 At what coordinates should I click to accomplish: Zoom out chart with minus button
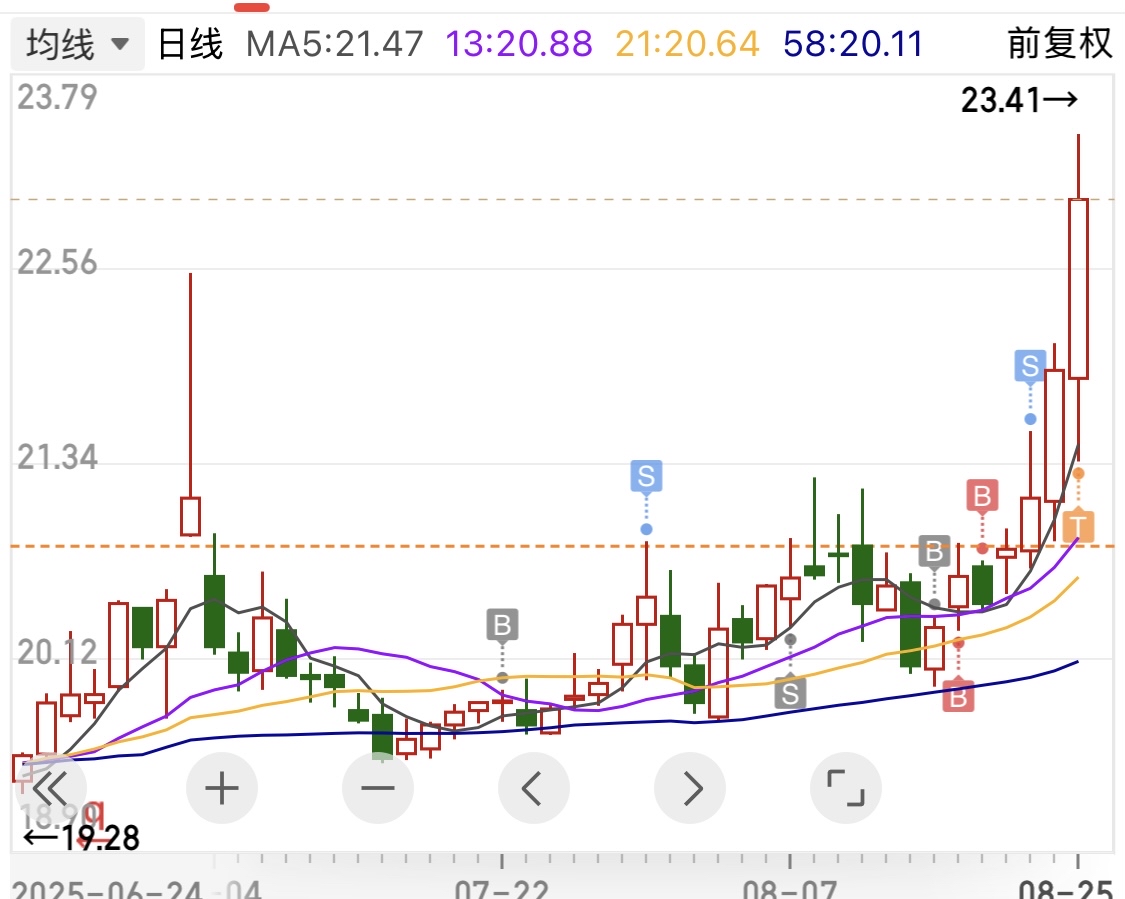coord(378,789)
